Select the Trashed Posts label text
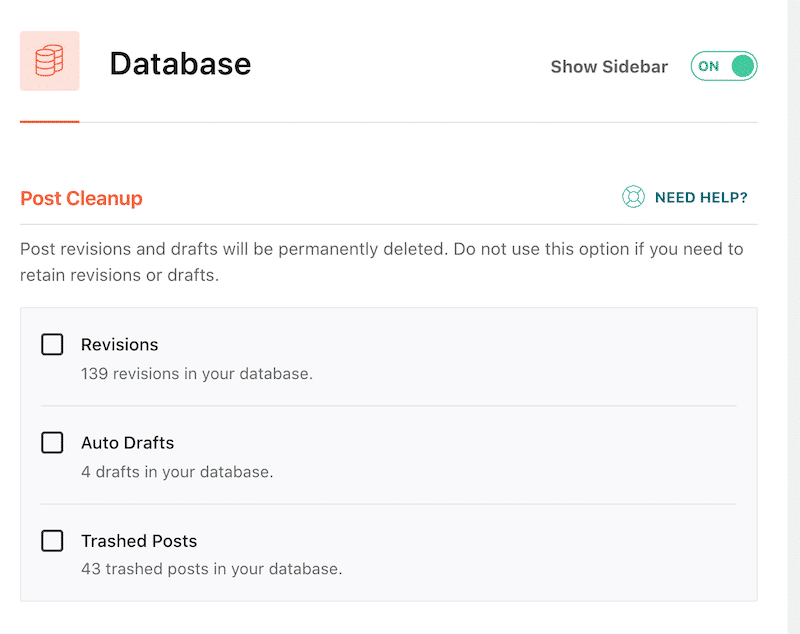This screenshot has height=634, width=800. tap(138, 540)
